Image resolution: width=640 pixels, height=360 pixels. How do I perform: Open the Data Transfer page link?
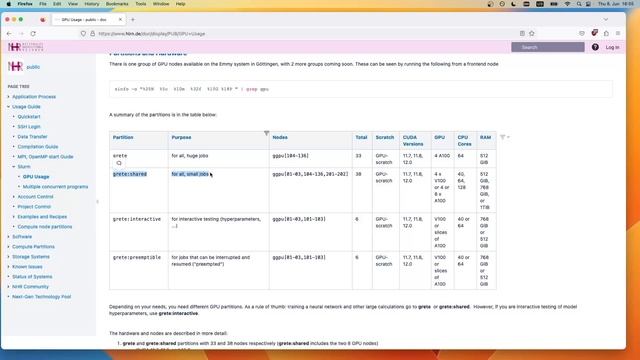click(32, 137)
